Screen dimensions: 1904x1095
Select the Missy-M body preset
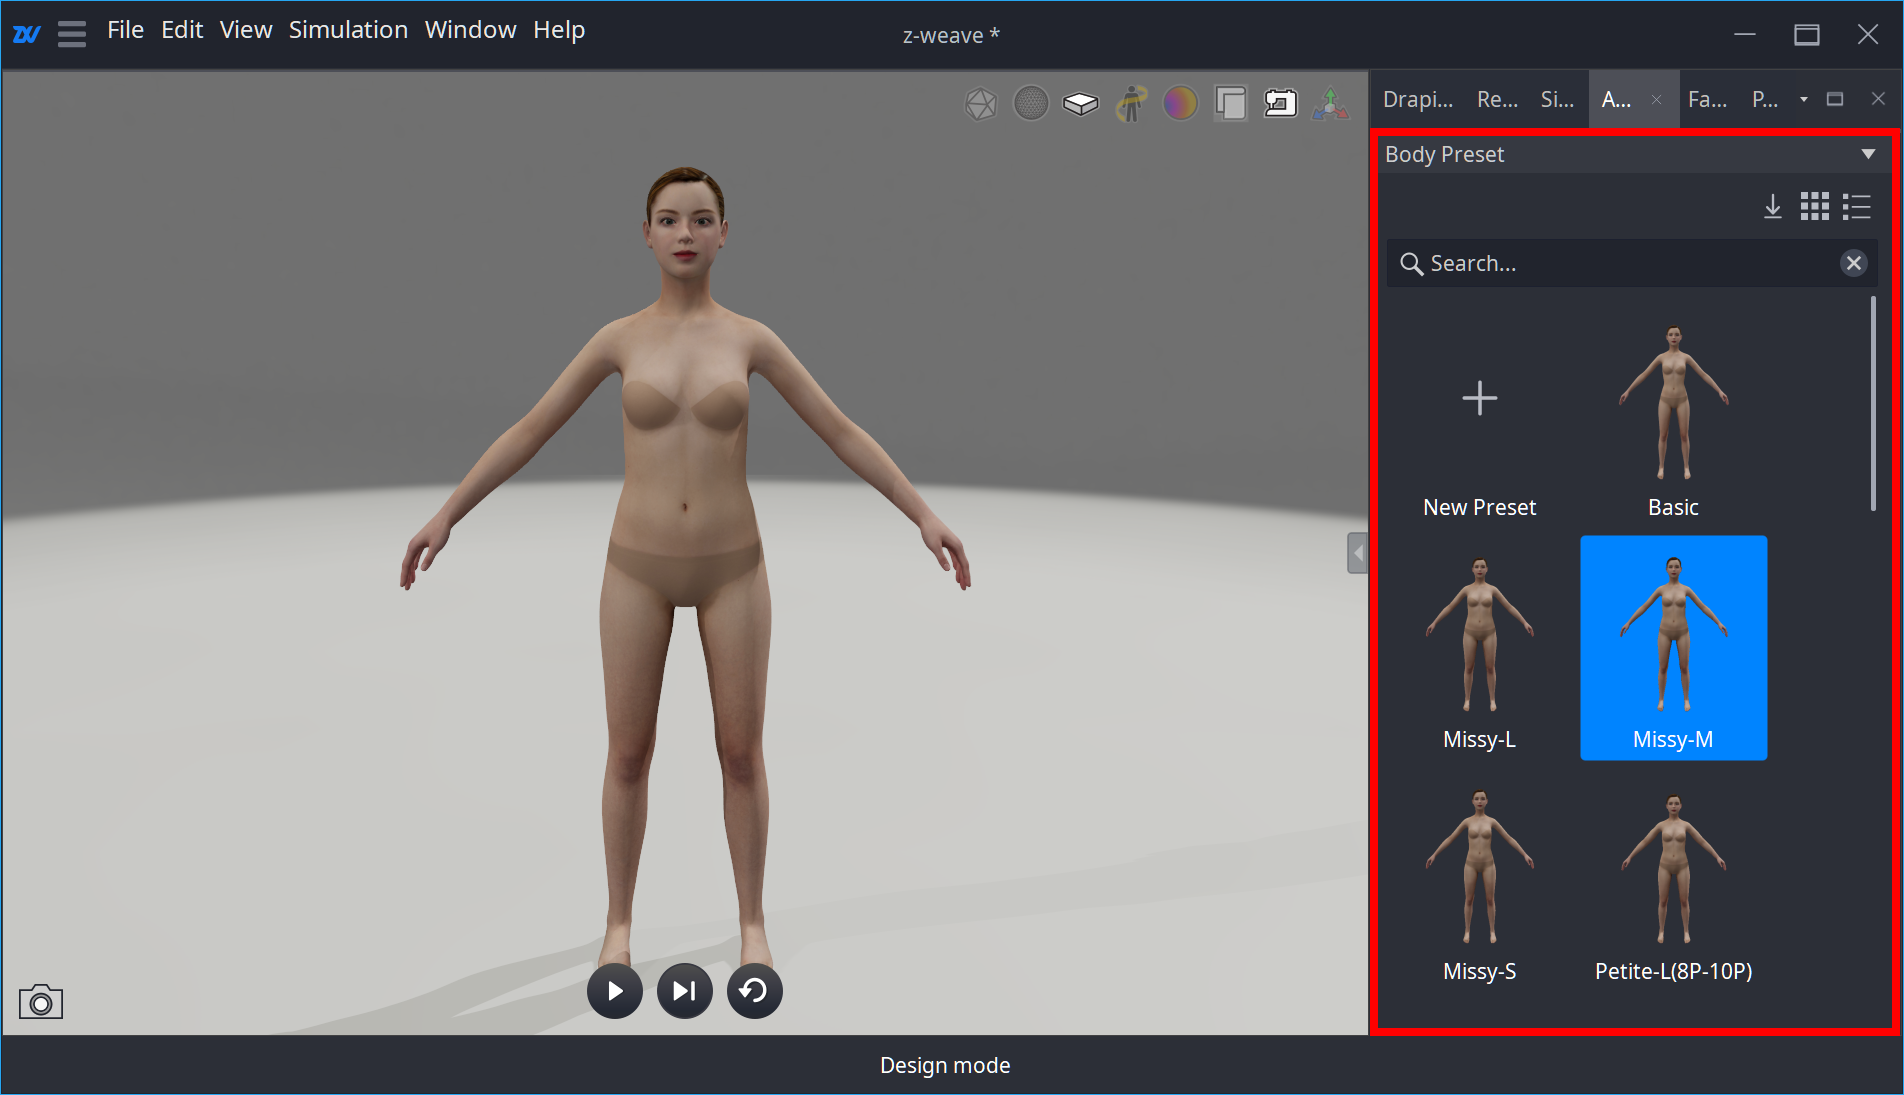point(1673,648)
